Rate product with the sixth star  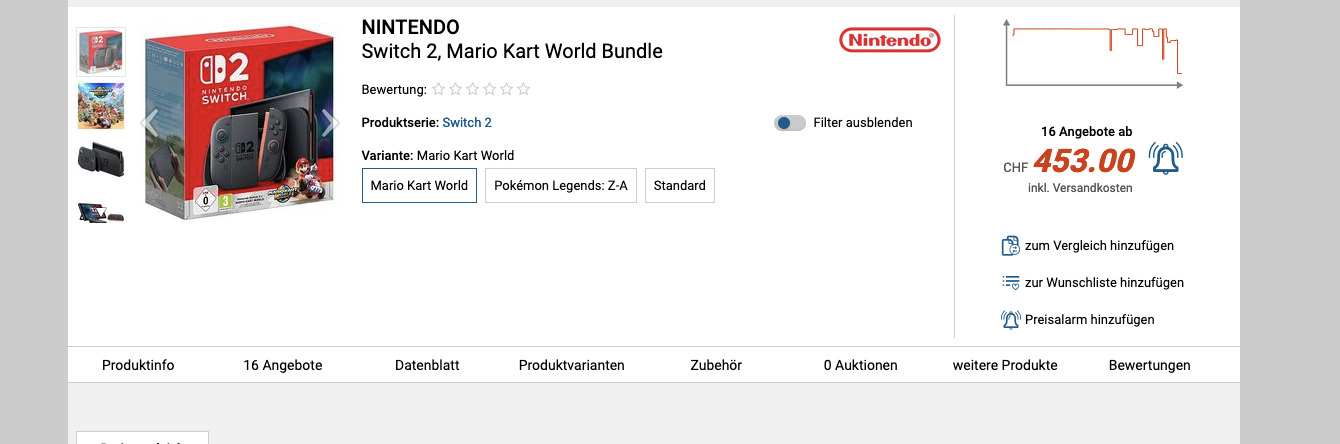click(524, 89)
